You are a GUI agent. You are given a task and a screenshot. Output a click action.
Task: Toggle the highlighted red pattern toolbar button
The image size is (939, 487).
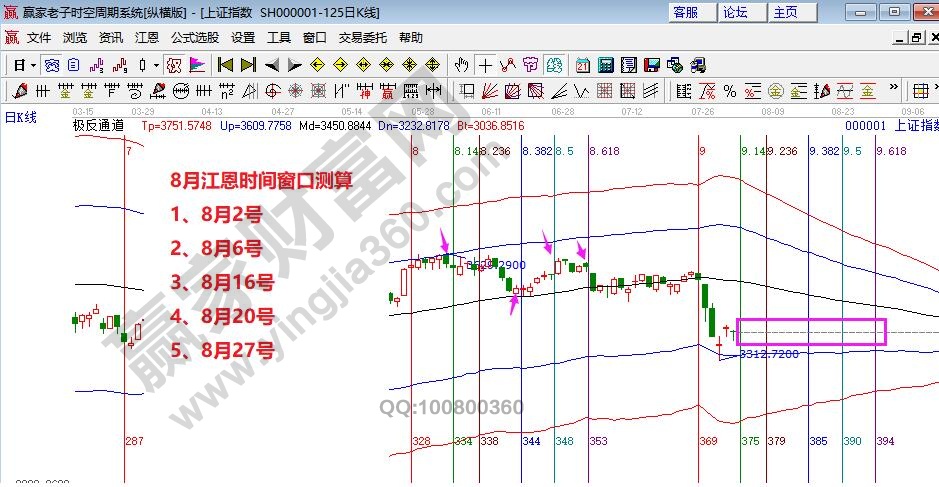pyautogui.click(x=173, y=65)
